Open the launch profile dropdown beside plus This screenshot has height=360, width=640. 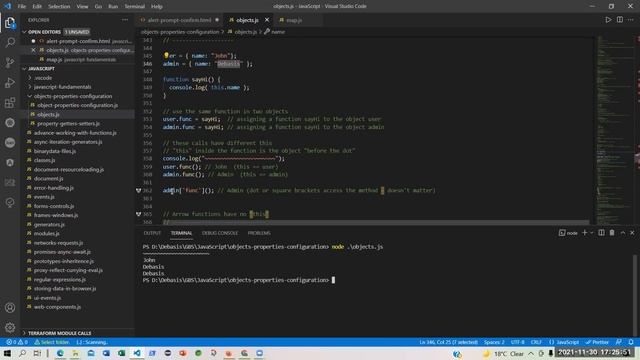591,233
